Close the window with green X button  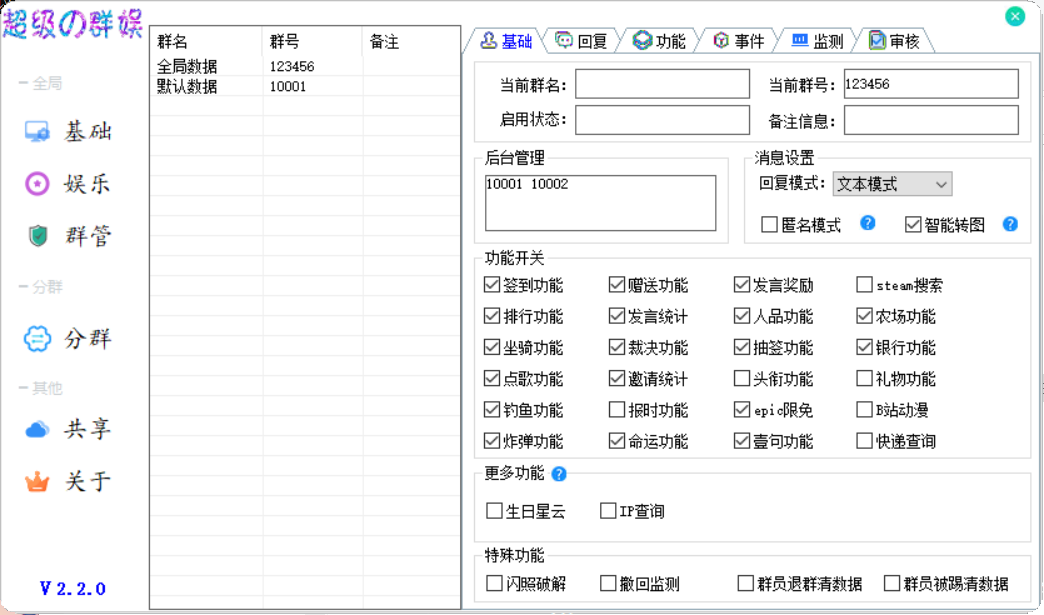tap(1015, 17)
